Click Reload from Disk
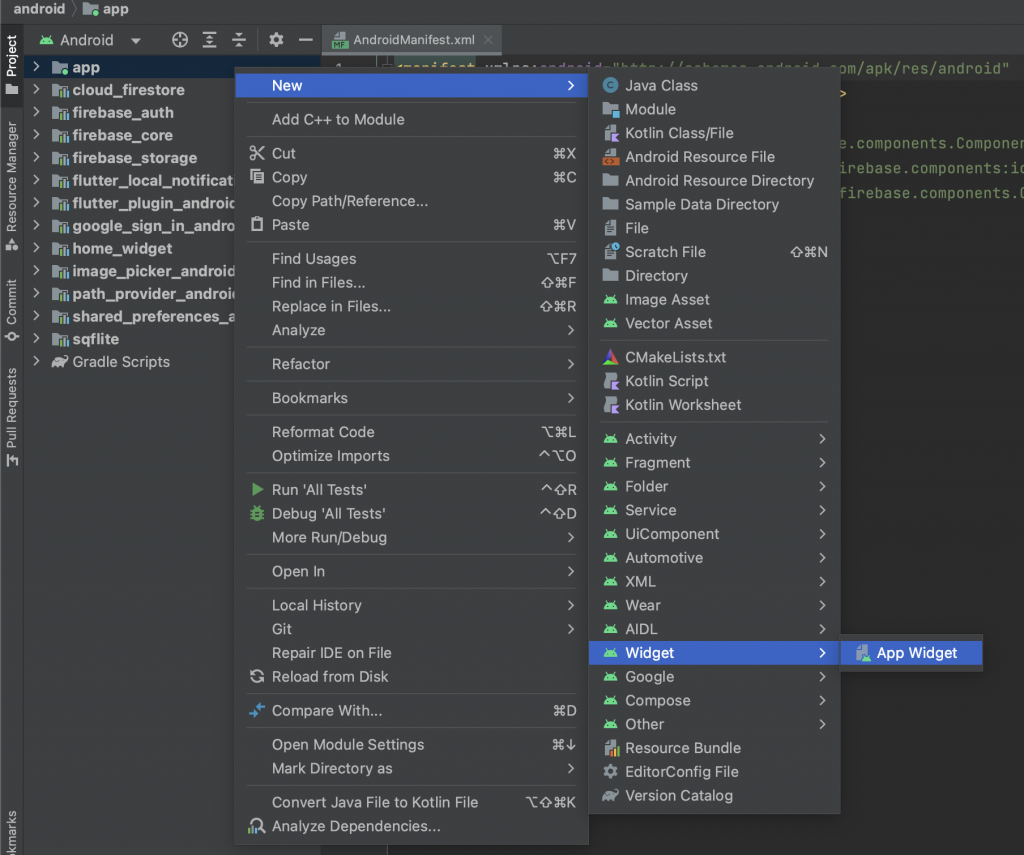 [x=411, y=677]
